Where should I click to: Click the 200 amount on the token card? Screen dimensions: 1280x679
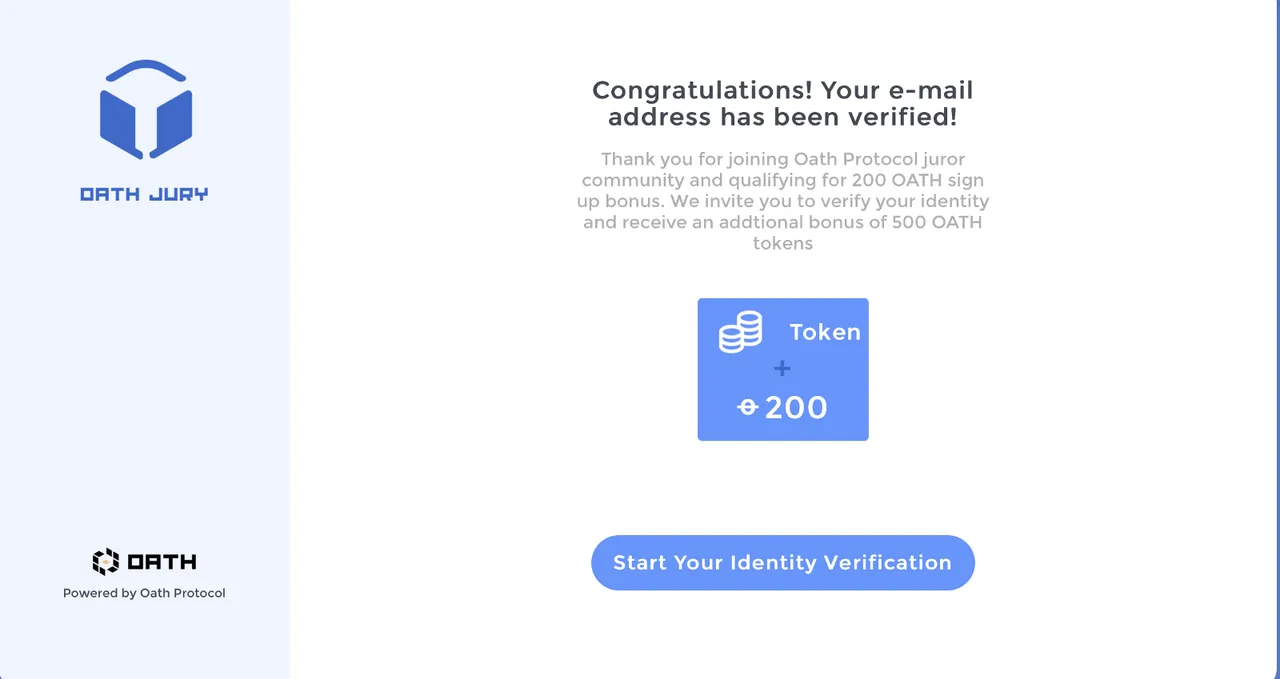(x=796, y=407)
